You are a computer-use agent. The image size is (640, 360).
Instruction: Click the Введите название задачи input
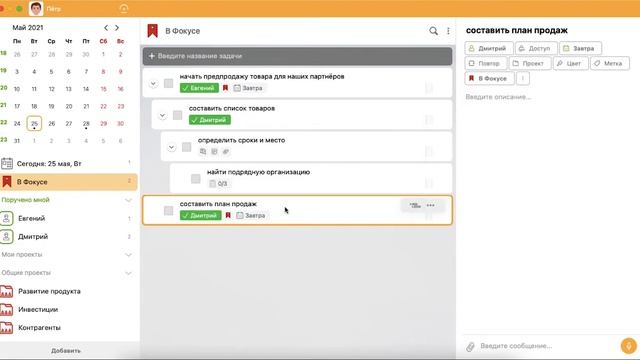tap(297, 56)
